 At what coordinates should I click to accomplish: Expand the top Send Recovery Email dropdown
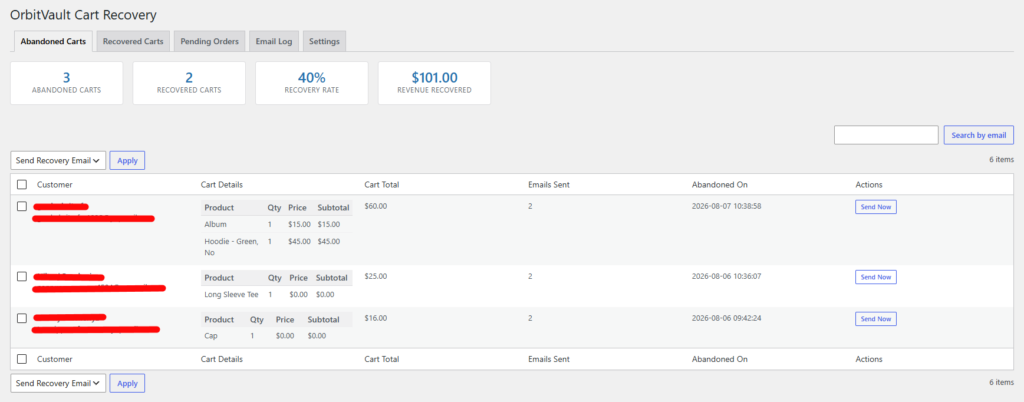(x=58, y=160)
